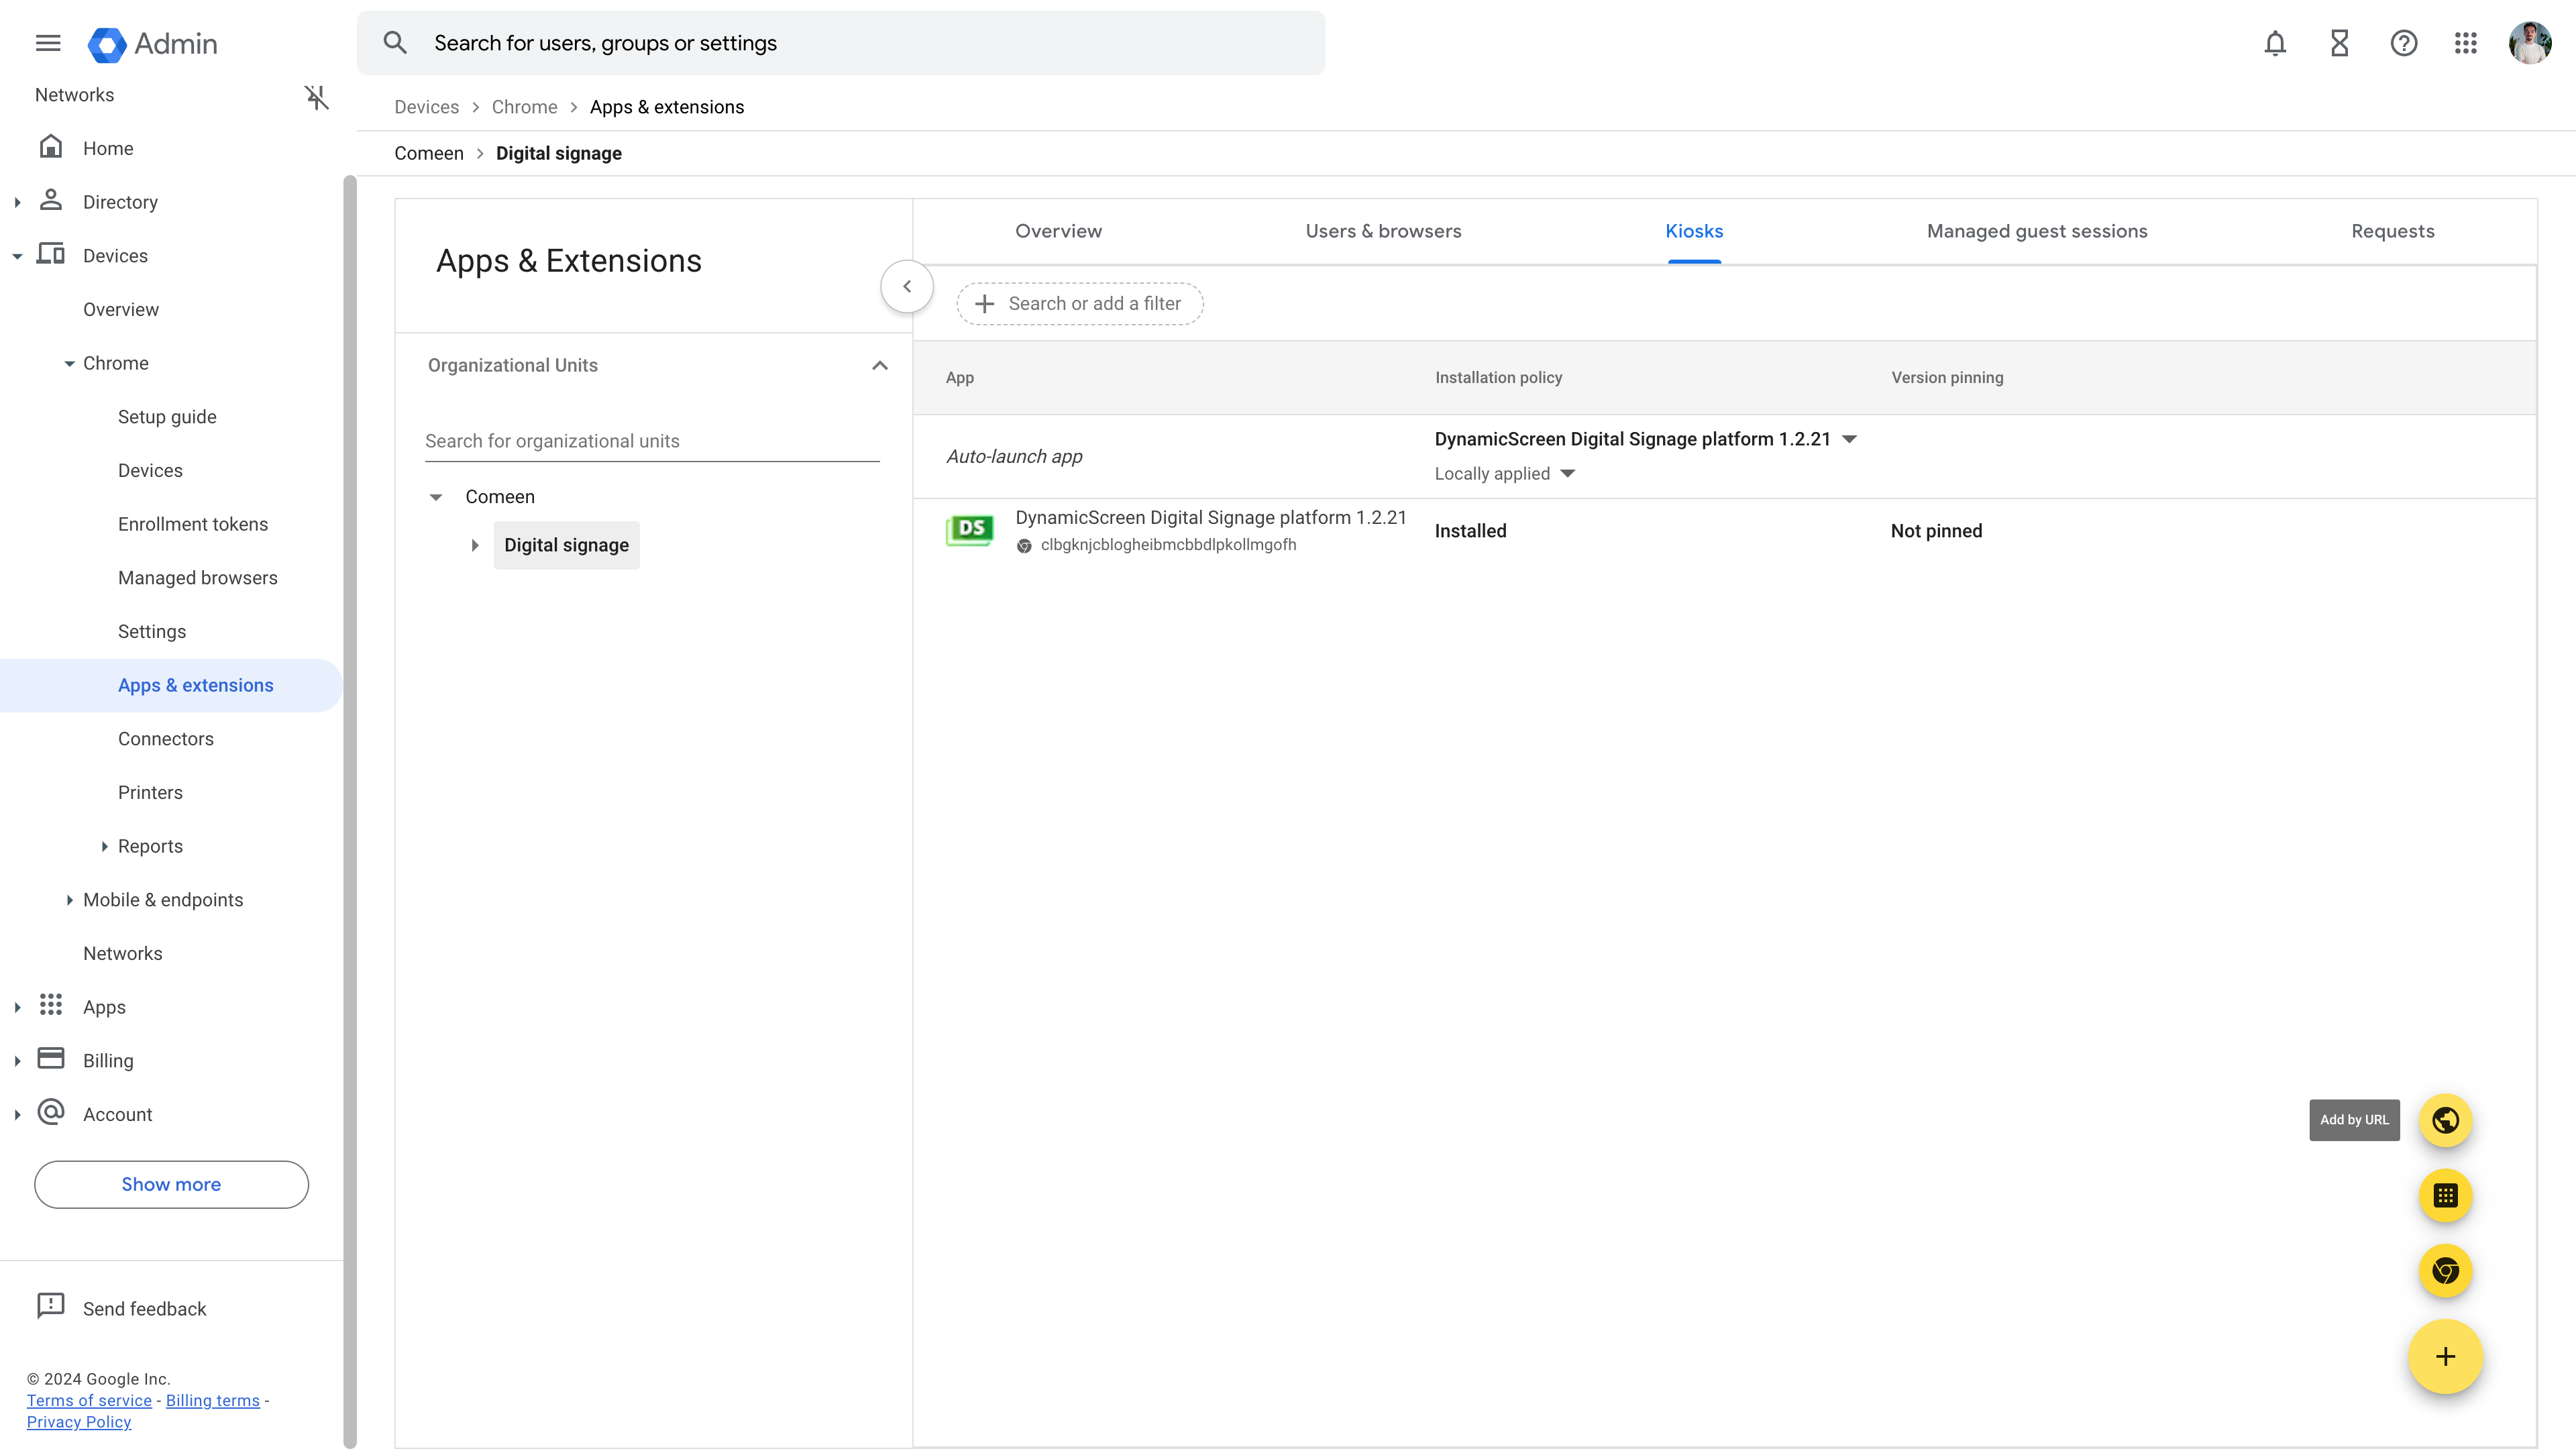Click the Google Admin logo
Screen dimensions: 2576x1449
[x=152, y=44]
